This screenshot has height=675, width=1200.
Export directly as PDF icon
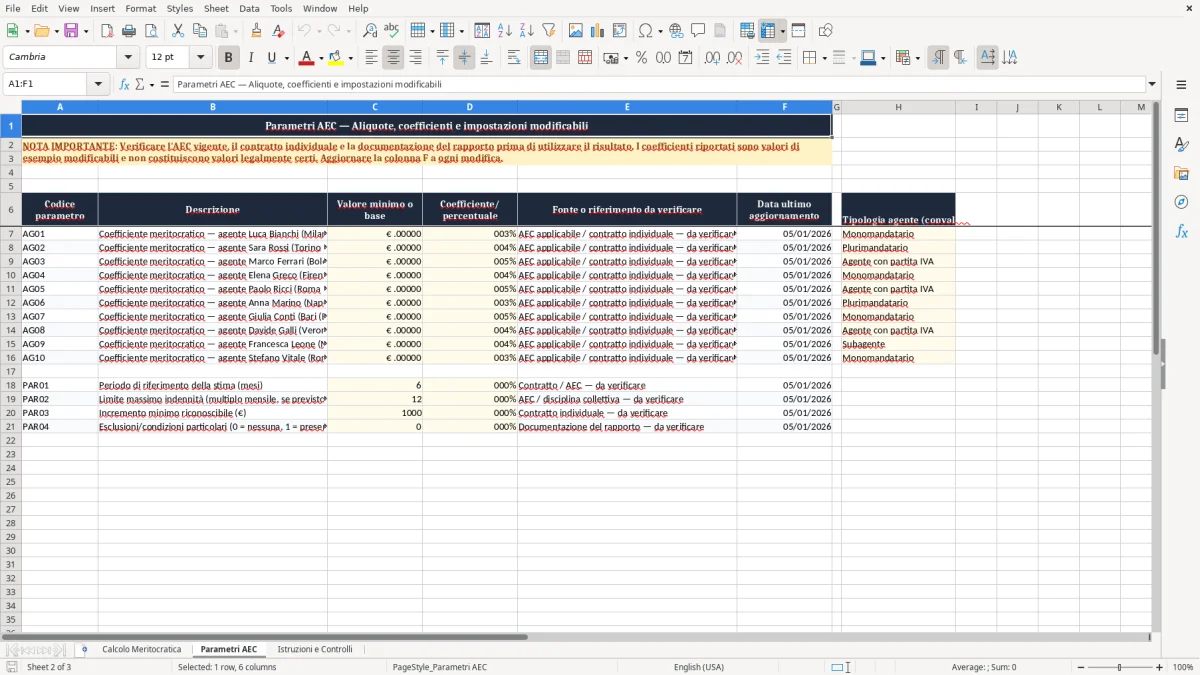pos(107,31)
